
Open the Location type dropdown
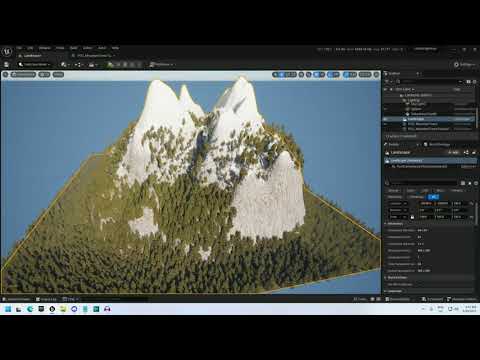pyautogui.click(x=398, y=203)
